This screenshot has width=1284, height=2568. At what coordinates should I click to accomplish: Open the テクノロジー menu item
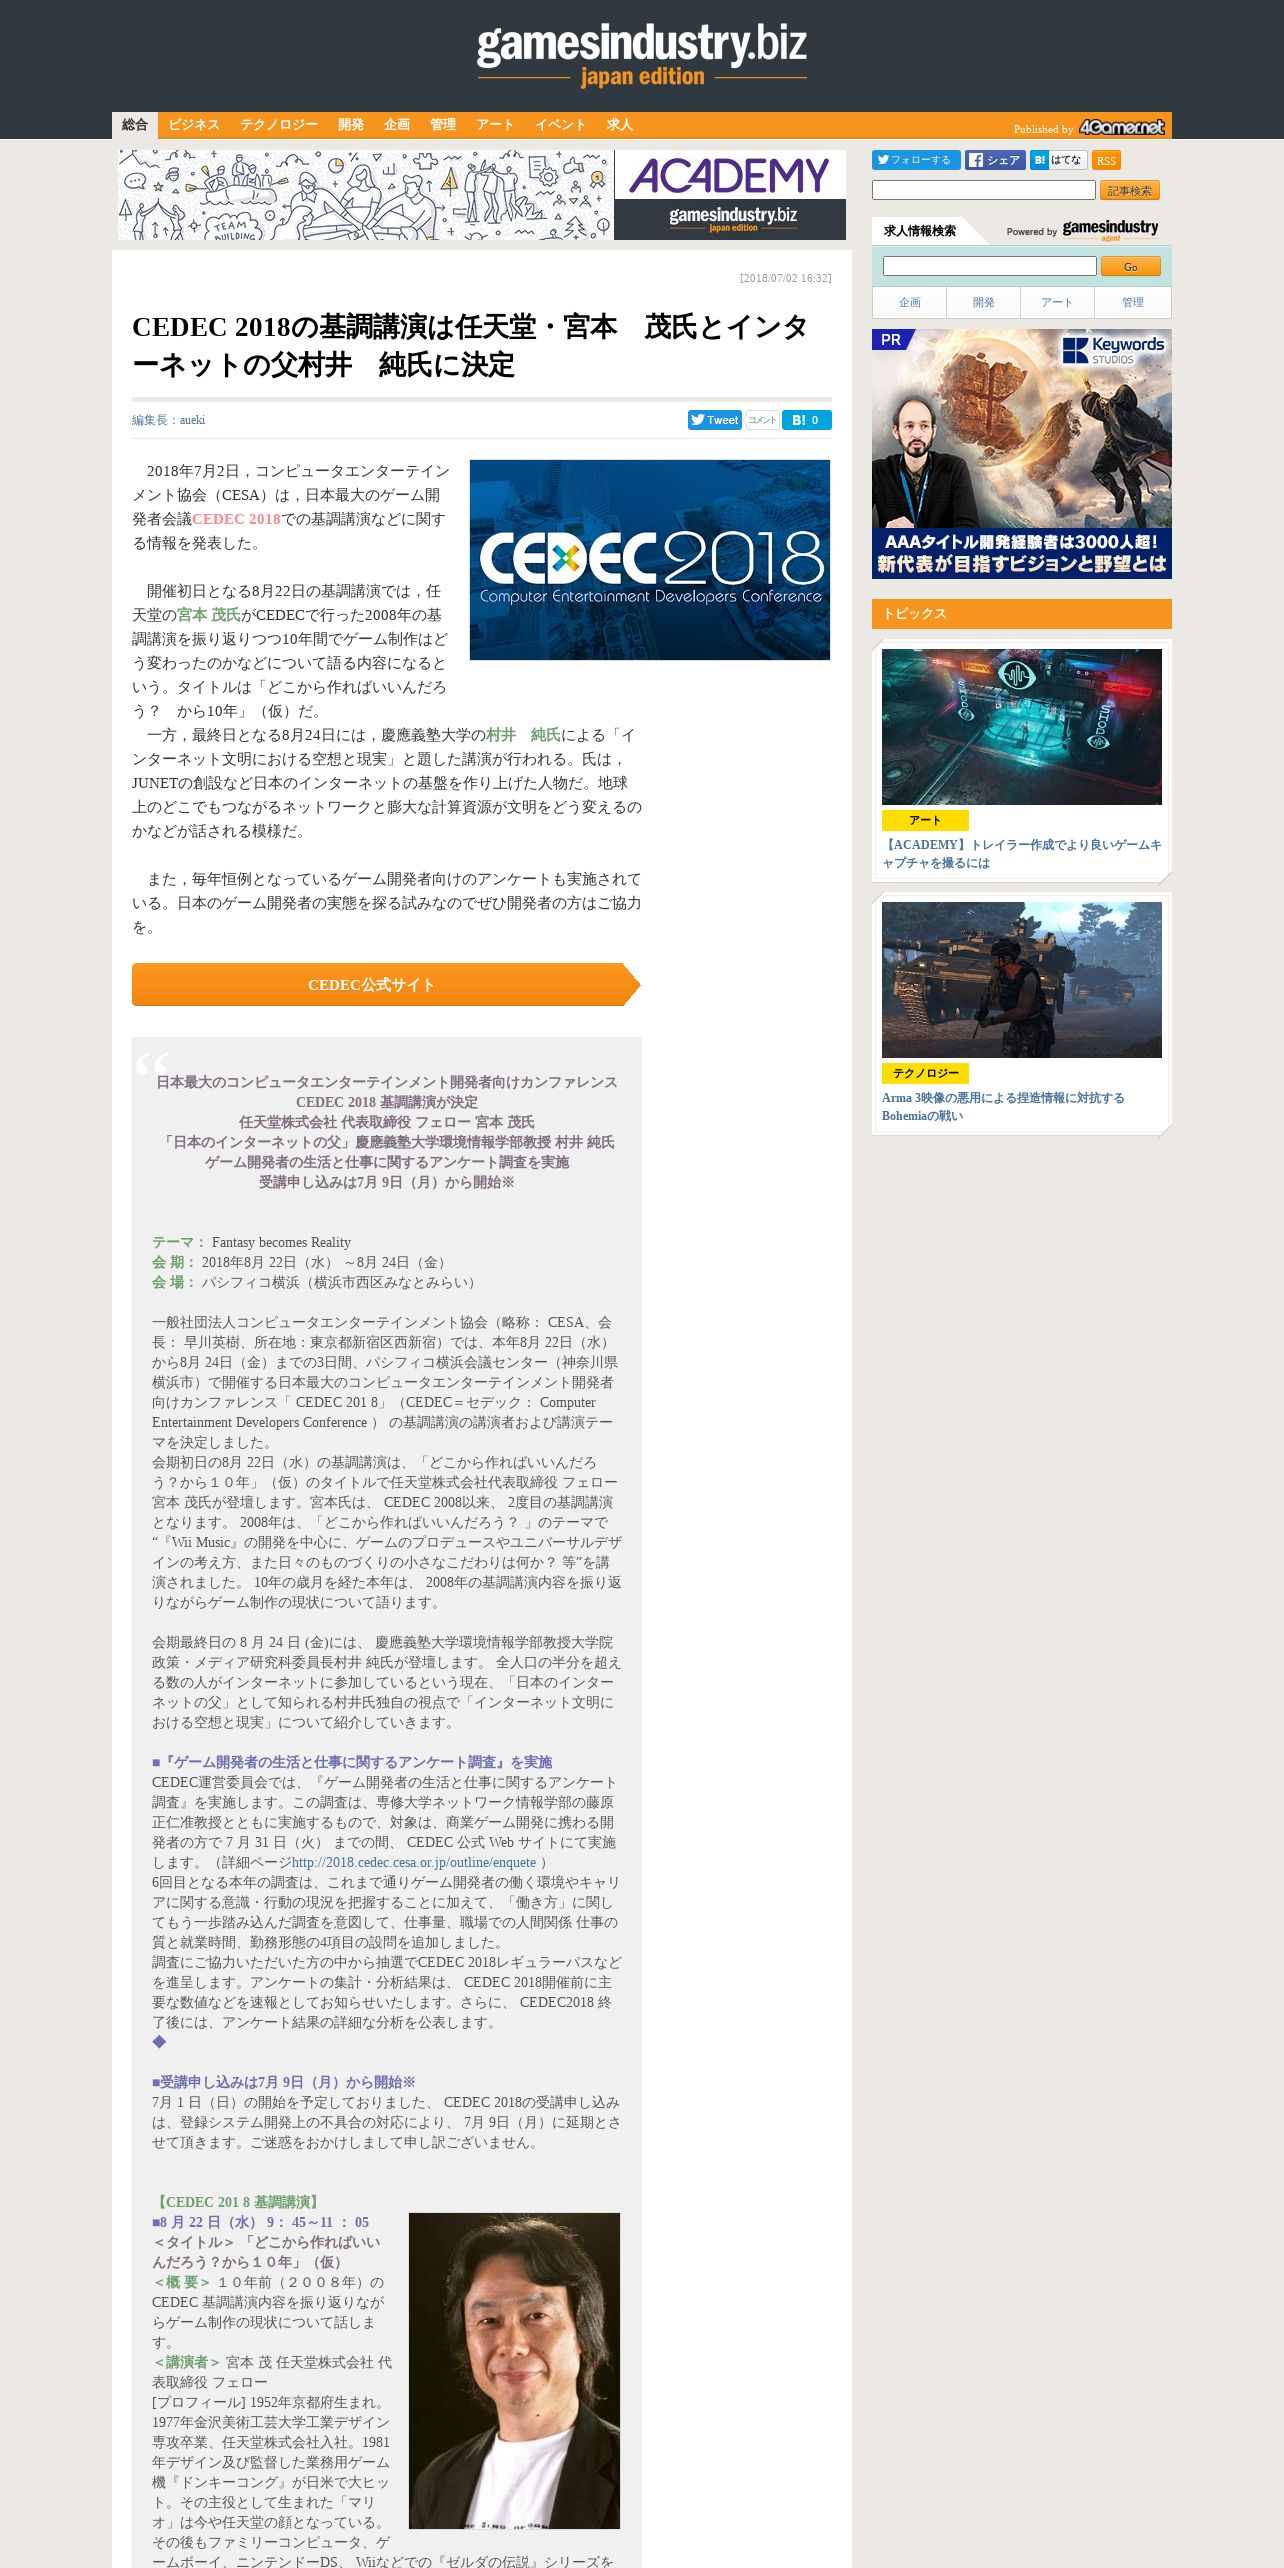279,125
